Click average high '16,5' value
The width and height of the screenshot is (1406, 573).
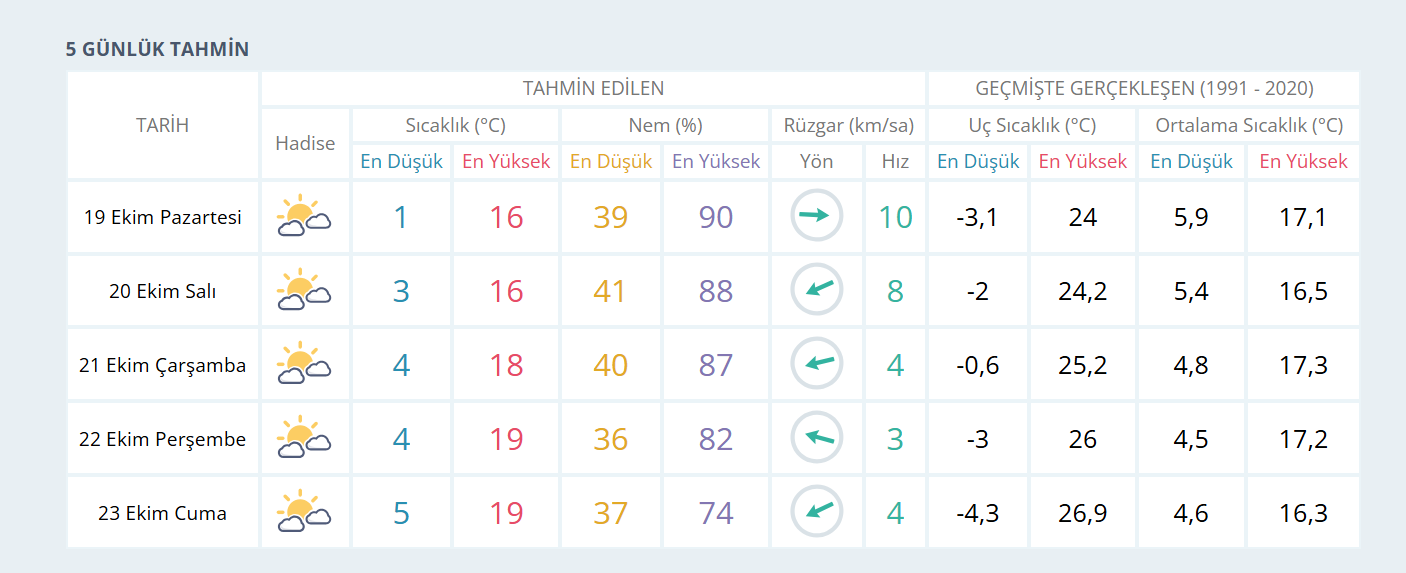(x=1303, y=291)
